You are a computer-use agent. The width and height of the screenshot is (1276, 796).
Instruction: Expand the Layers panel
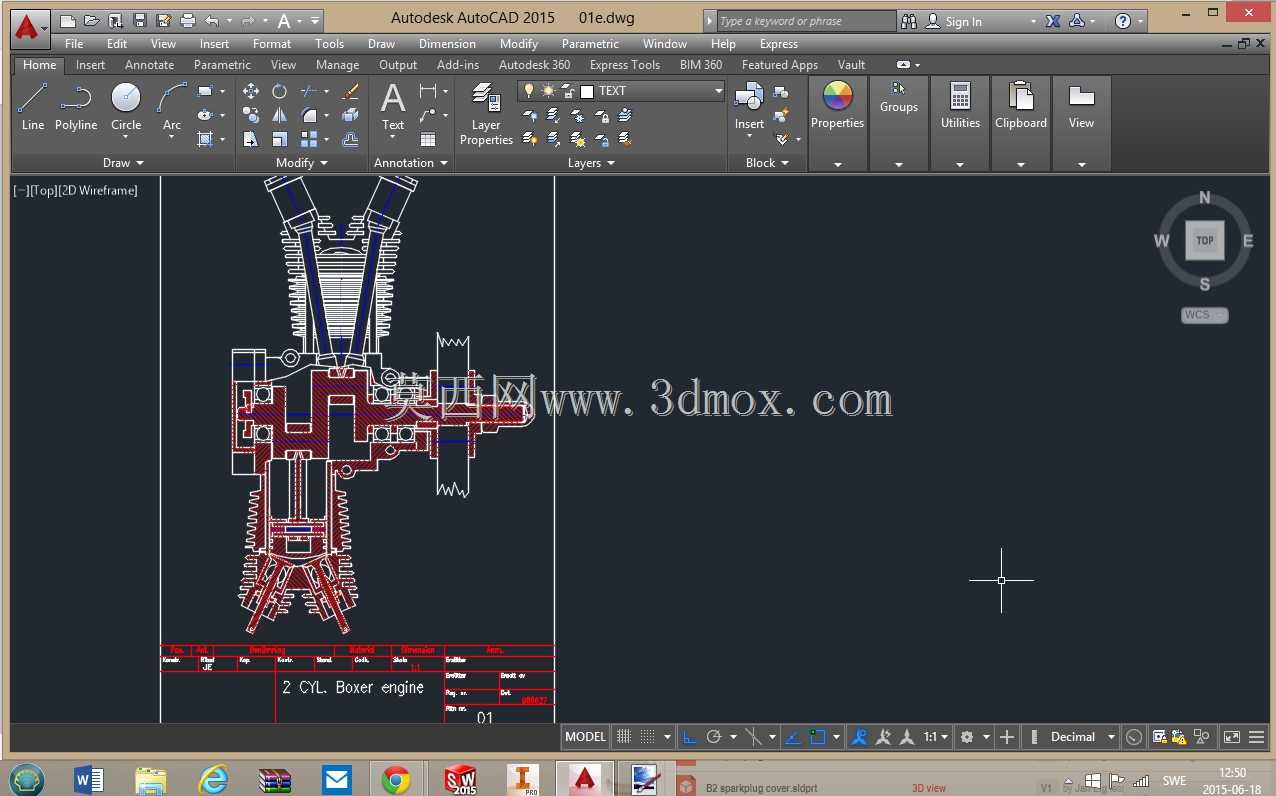pyautogui.click(x=591, y=163)
